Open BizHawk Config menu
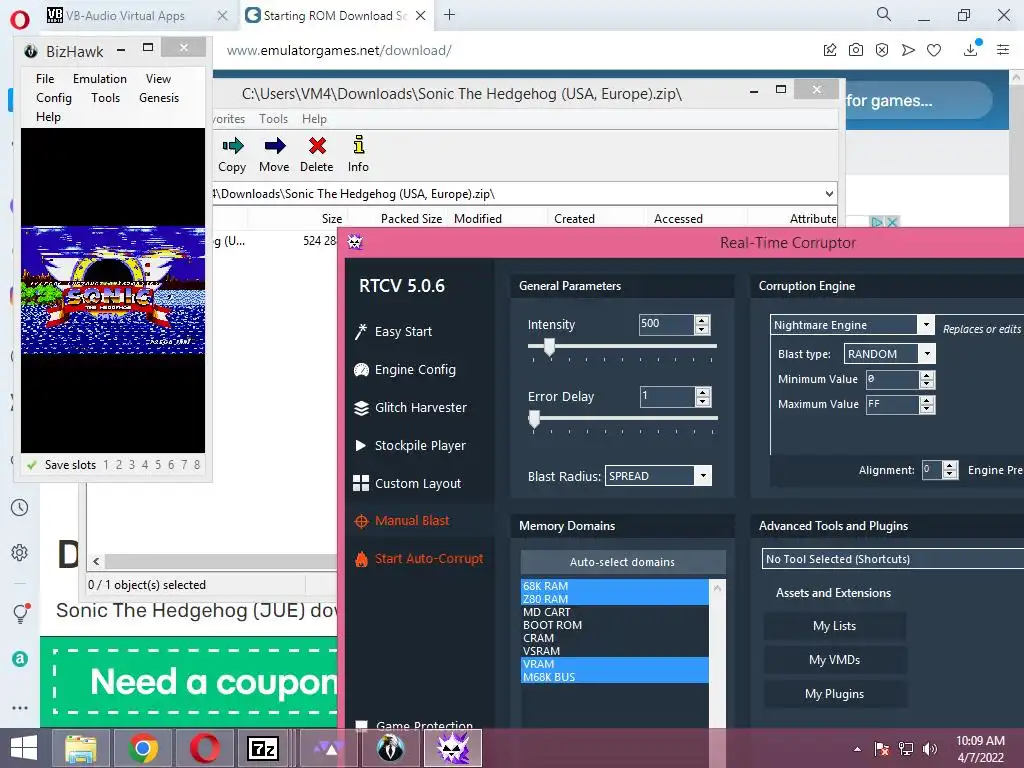This screenshot has width=1024, height=768. coord(54,97)
